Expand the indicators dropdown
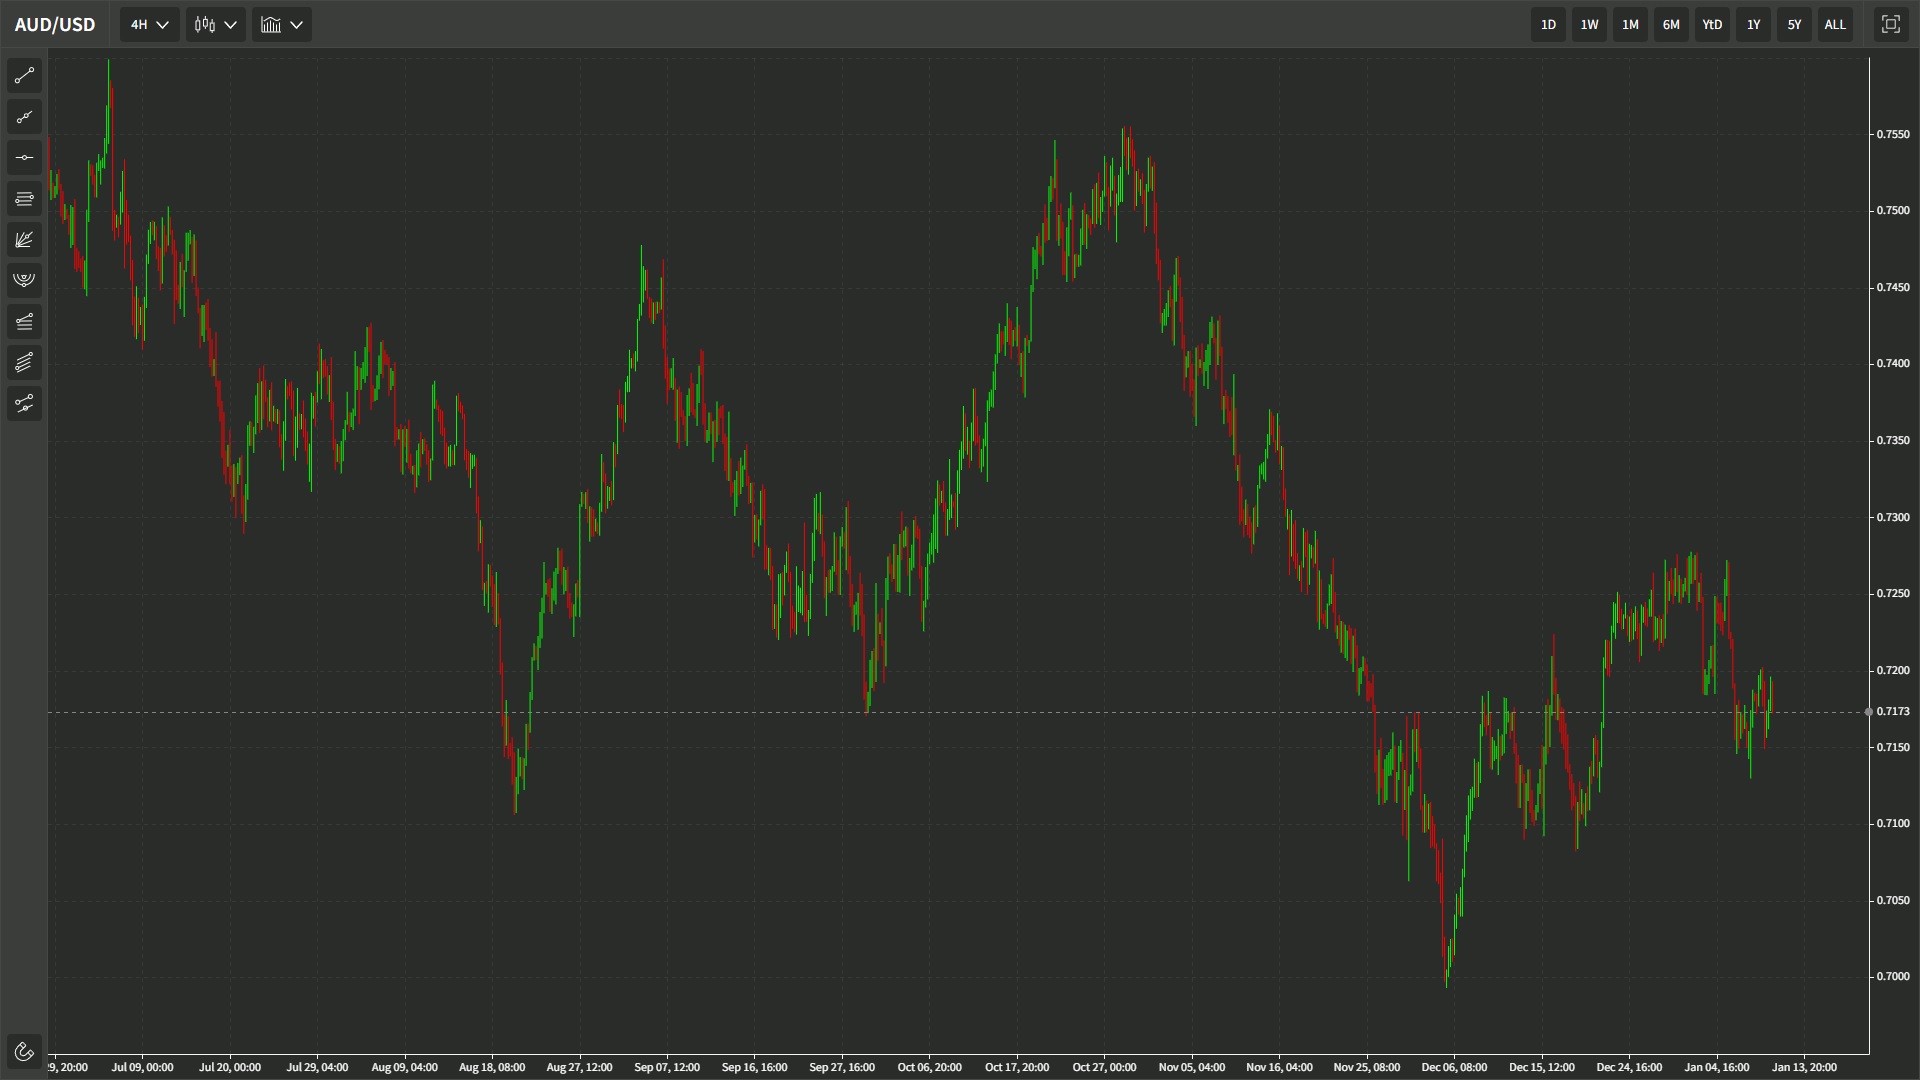 click(282, 25)
